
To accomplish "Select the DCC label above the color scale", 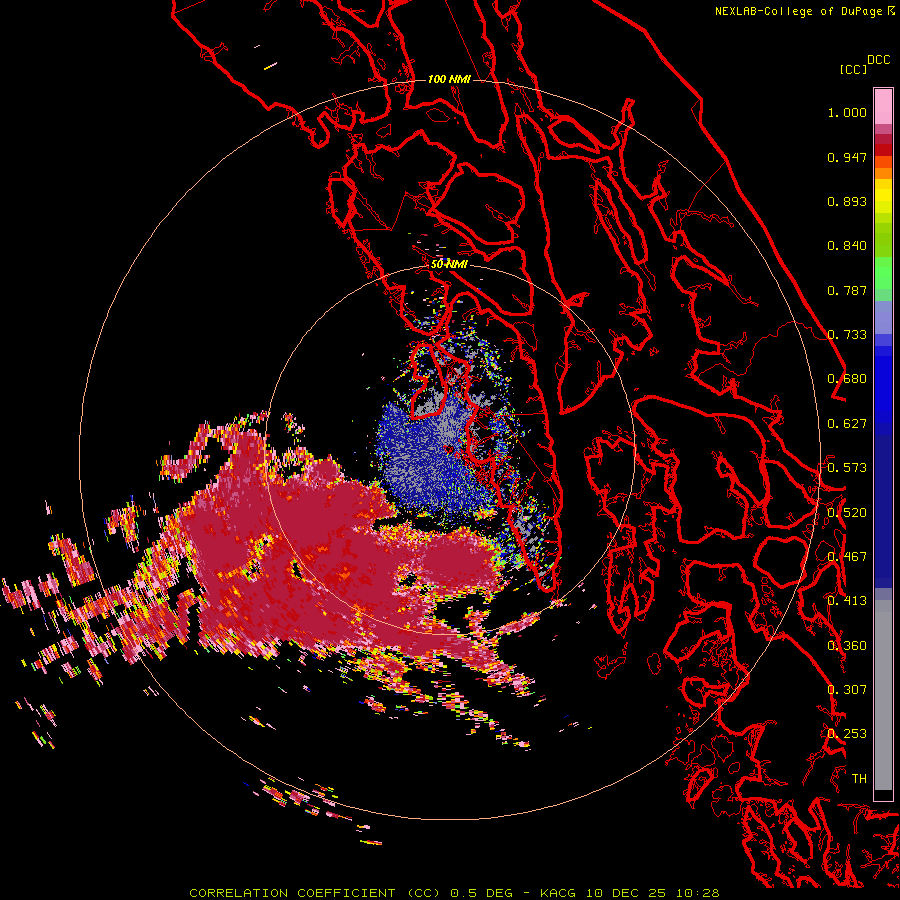I will (878, 60).
